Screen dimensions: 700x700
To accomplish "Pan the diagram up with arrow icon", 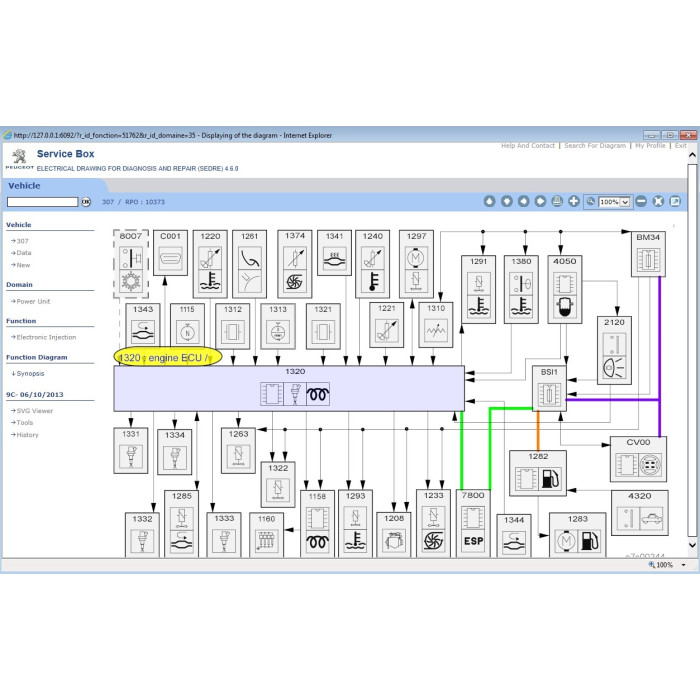I will coord(489,201).
